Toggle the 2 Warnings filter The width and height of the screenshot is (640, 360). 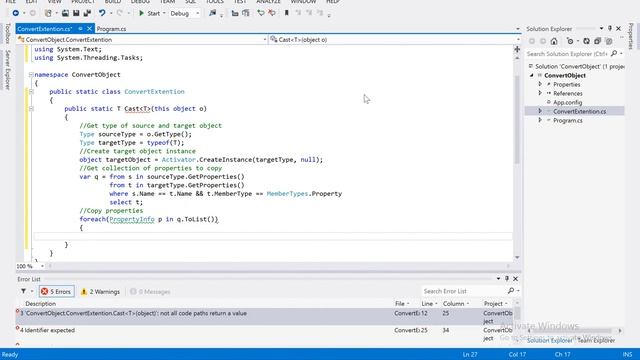pos(100,291)
